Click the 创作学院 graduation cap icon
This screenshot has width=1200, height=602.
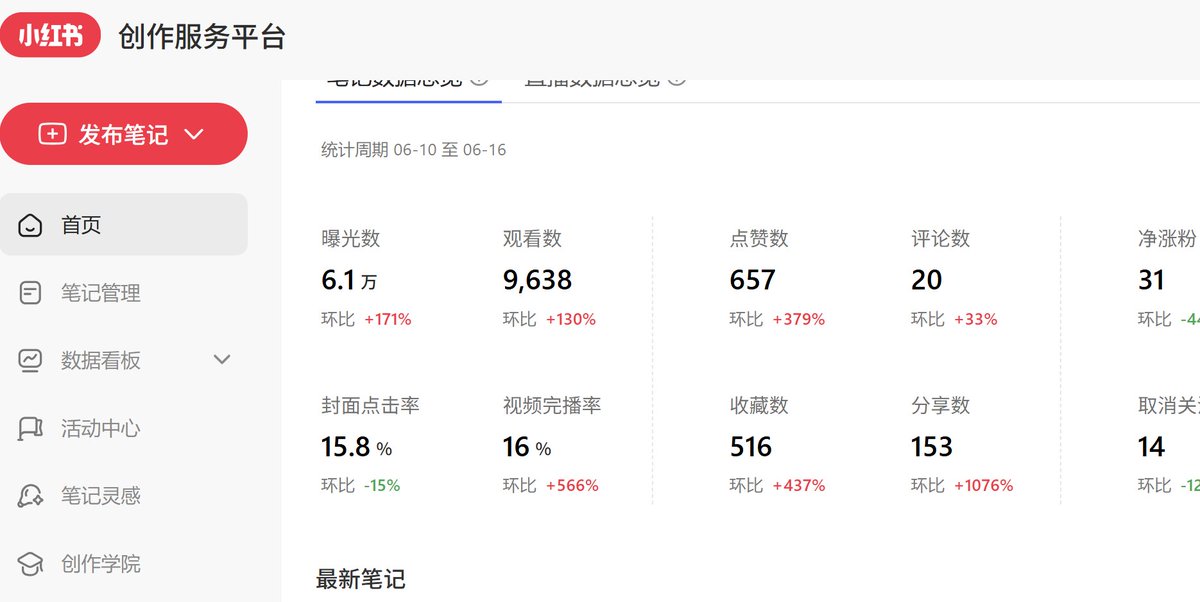(x=30, y=564)
